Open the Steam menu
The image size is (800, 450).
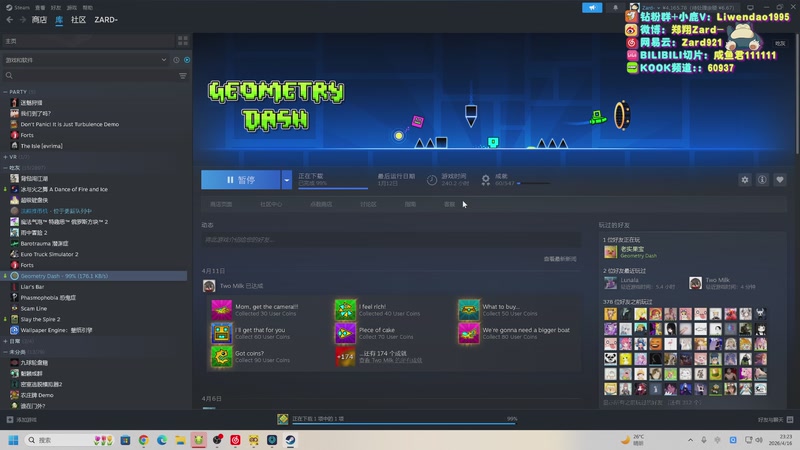[18, 8]
